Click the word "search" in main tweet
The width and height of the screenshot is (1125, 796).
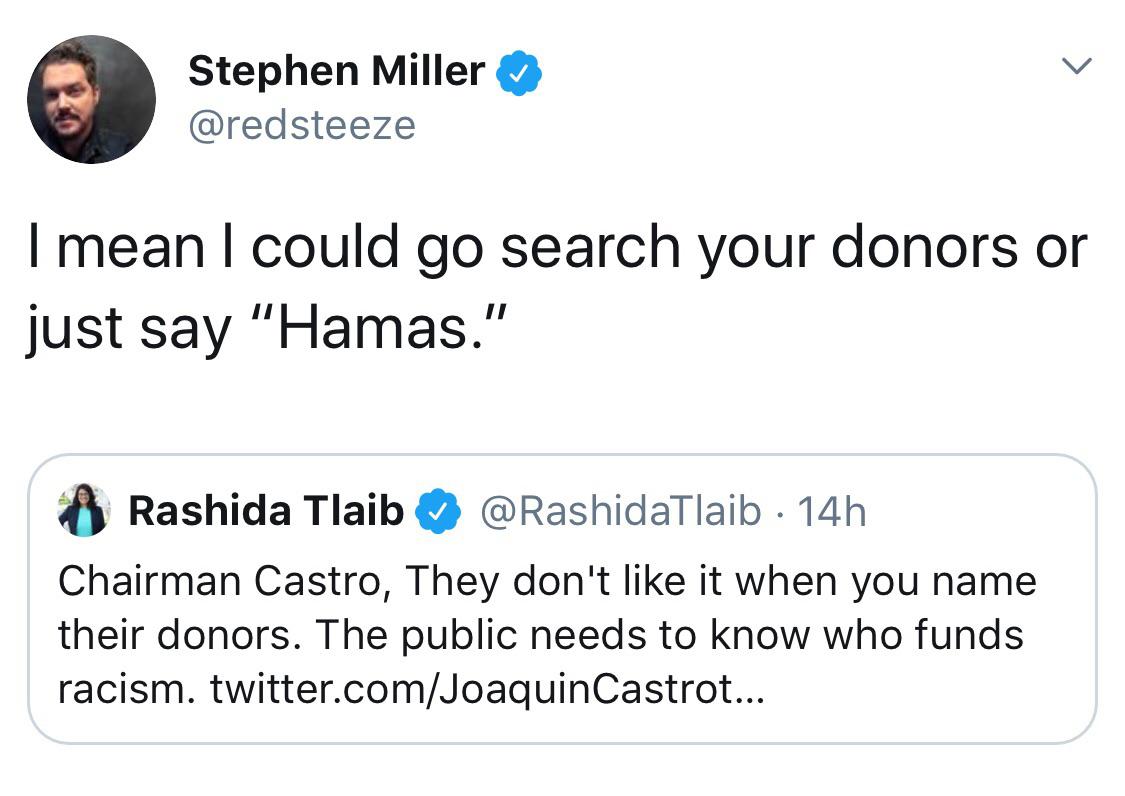click(x=590, y=248)
